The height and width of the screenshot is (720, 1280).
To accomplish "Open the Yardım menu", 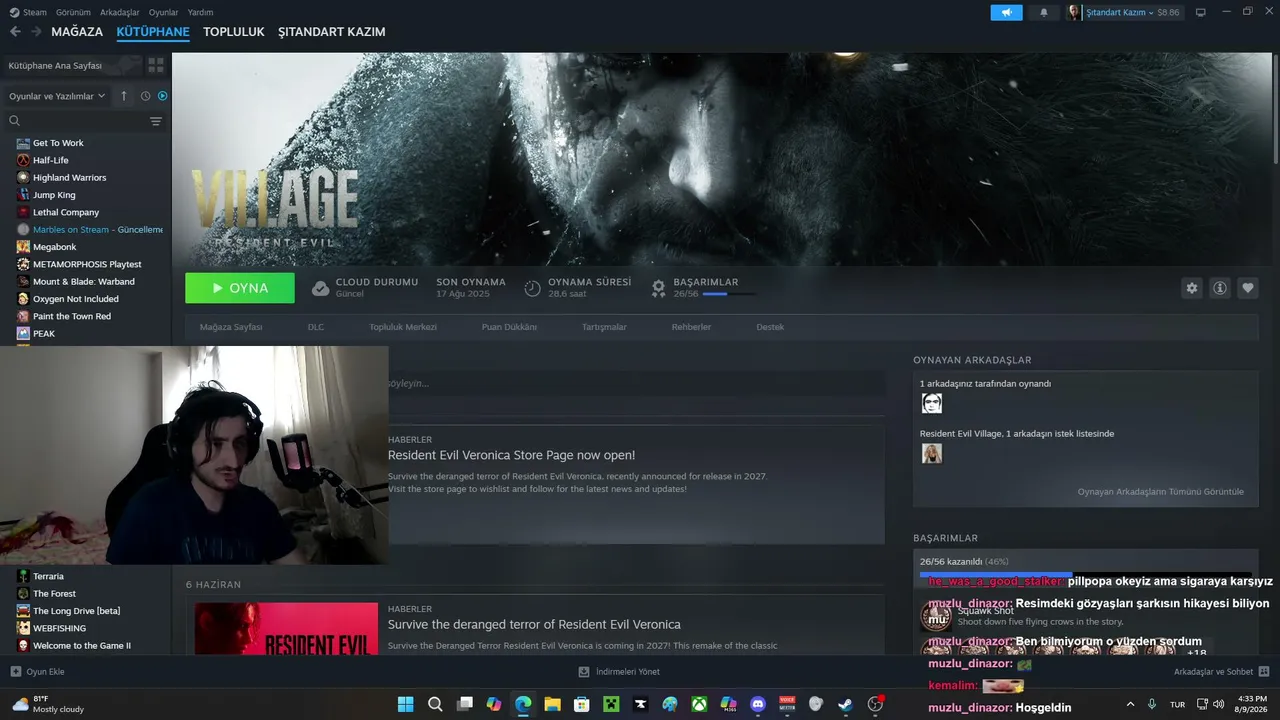I will pos(200,13).
